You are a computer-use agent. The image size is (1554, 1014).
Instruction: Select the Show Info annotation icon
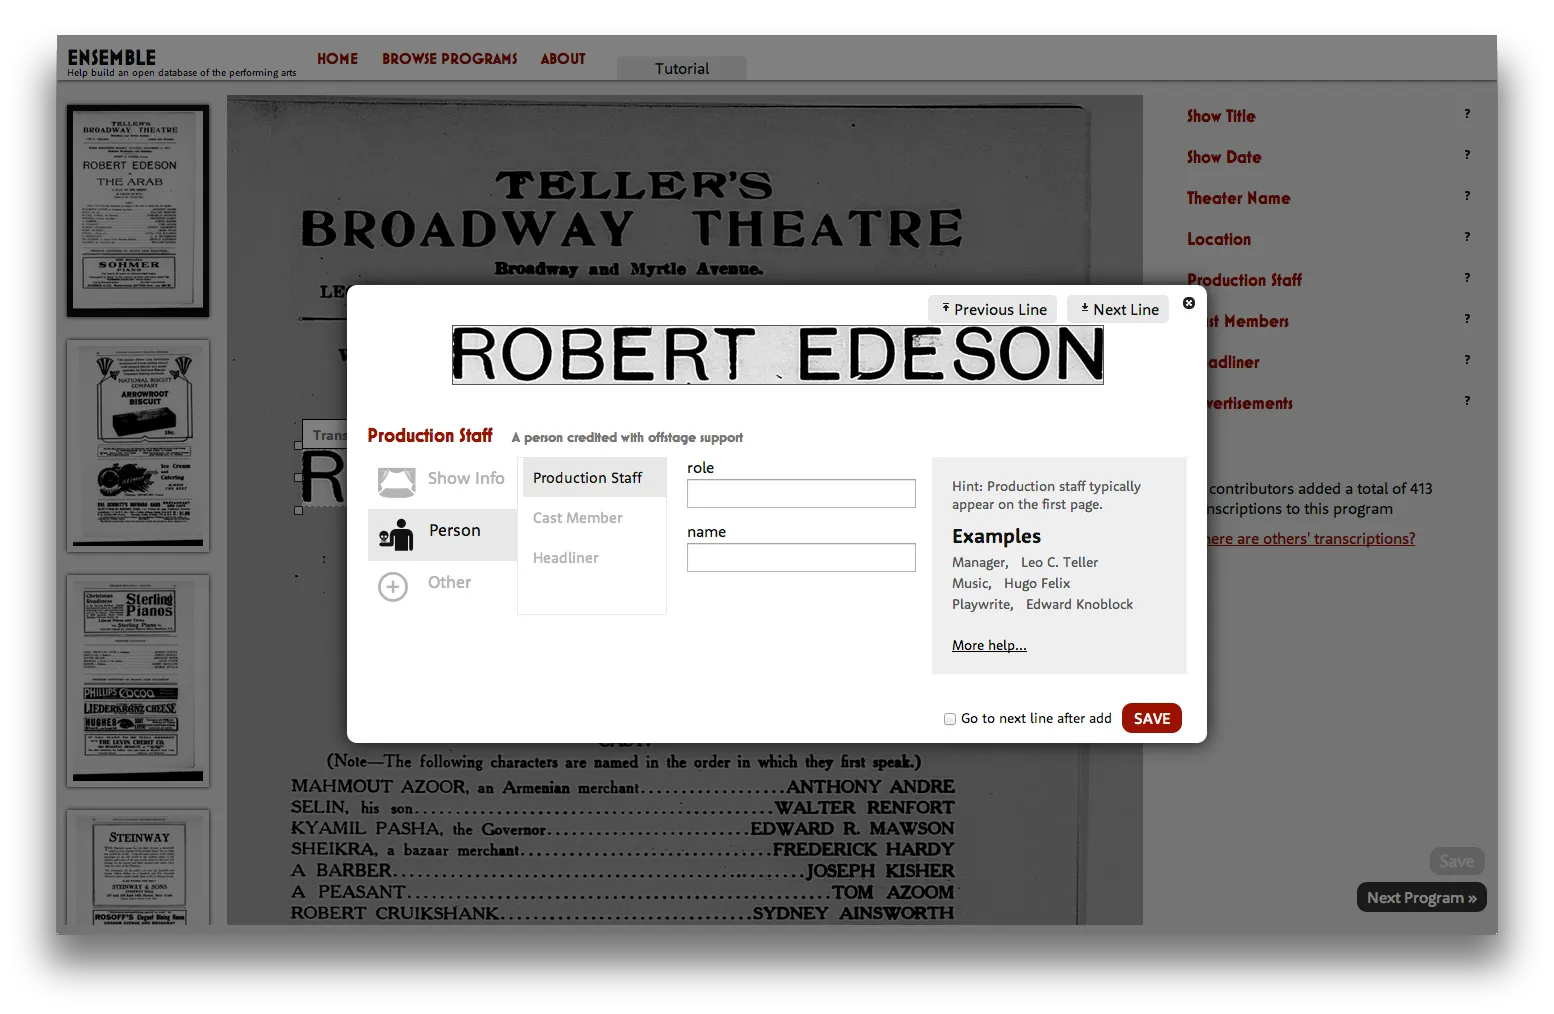[397, 481]
